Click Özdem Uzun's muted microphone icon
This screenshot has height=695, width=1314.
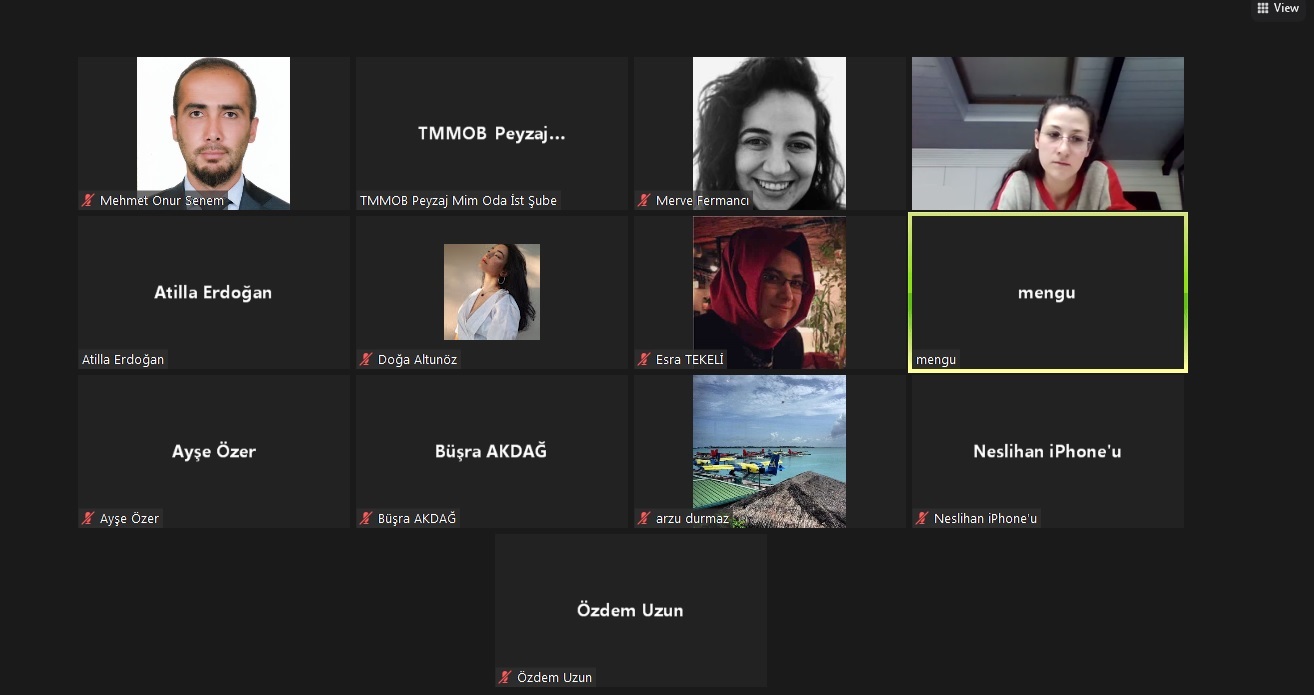tap(506, 678)
